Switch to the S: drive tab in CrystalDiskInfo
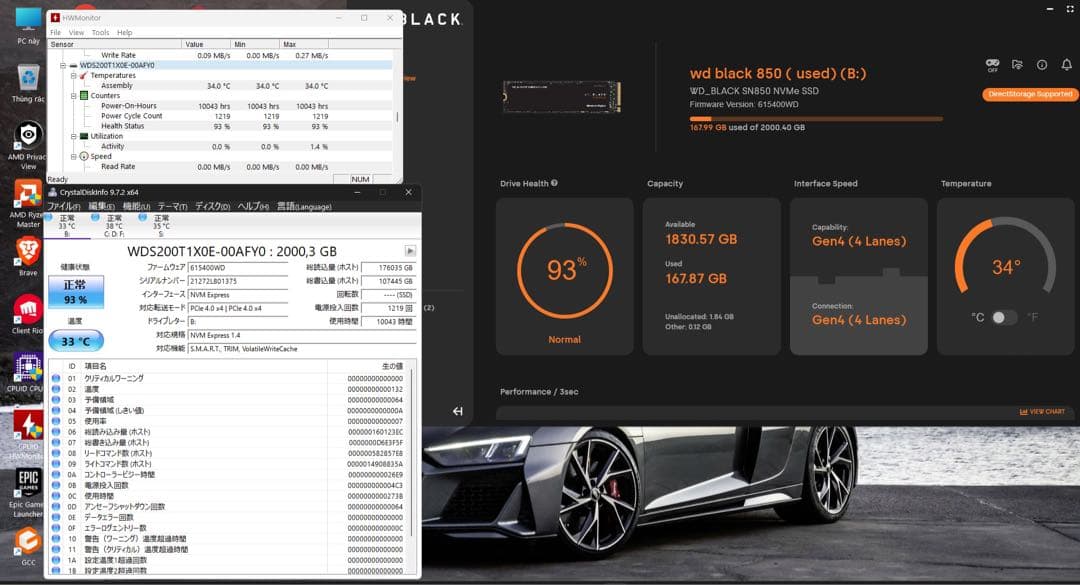 160,225
